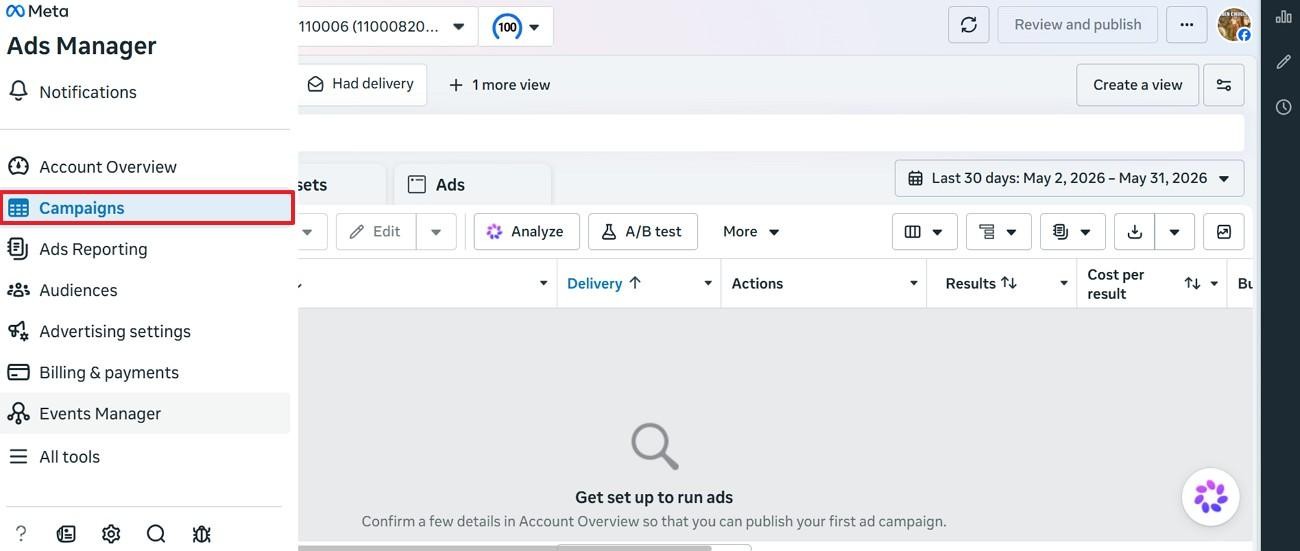Viewport: 1300px width, 551px height.
Task: Open the opportunity score 100 dropdown
Action: [516, 27]
